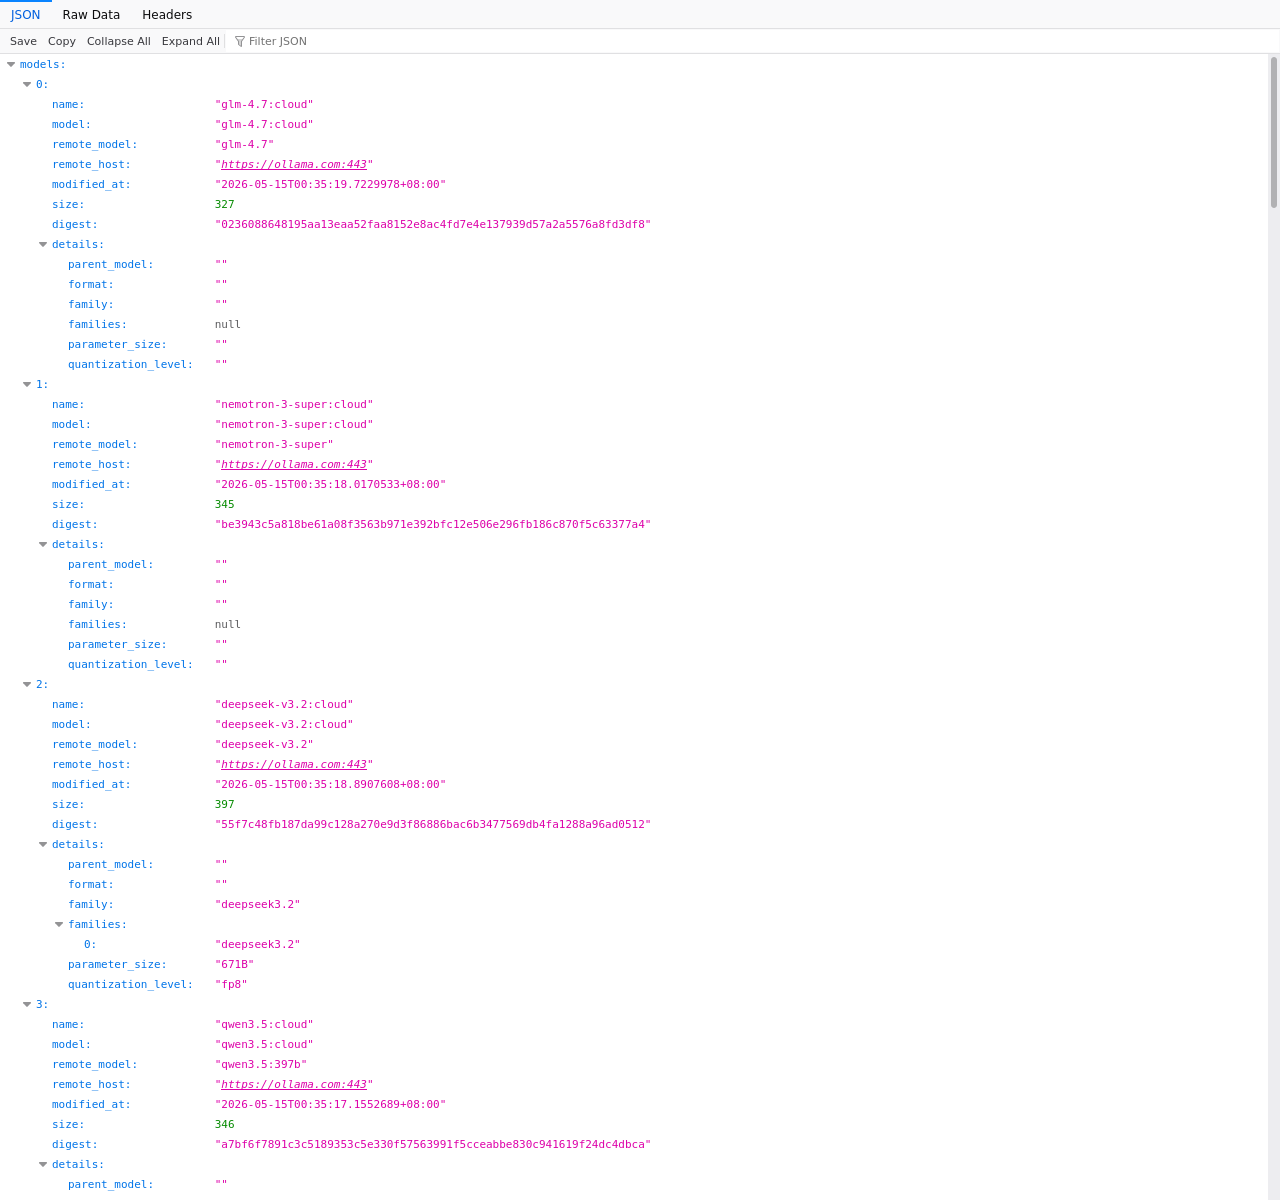
Task: Select the digest starting with a7bf6f7891c3c518
Action: coord(433,1144)
